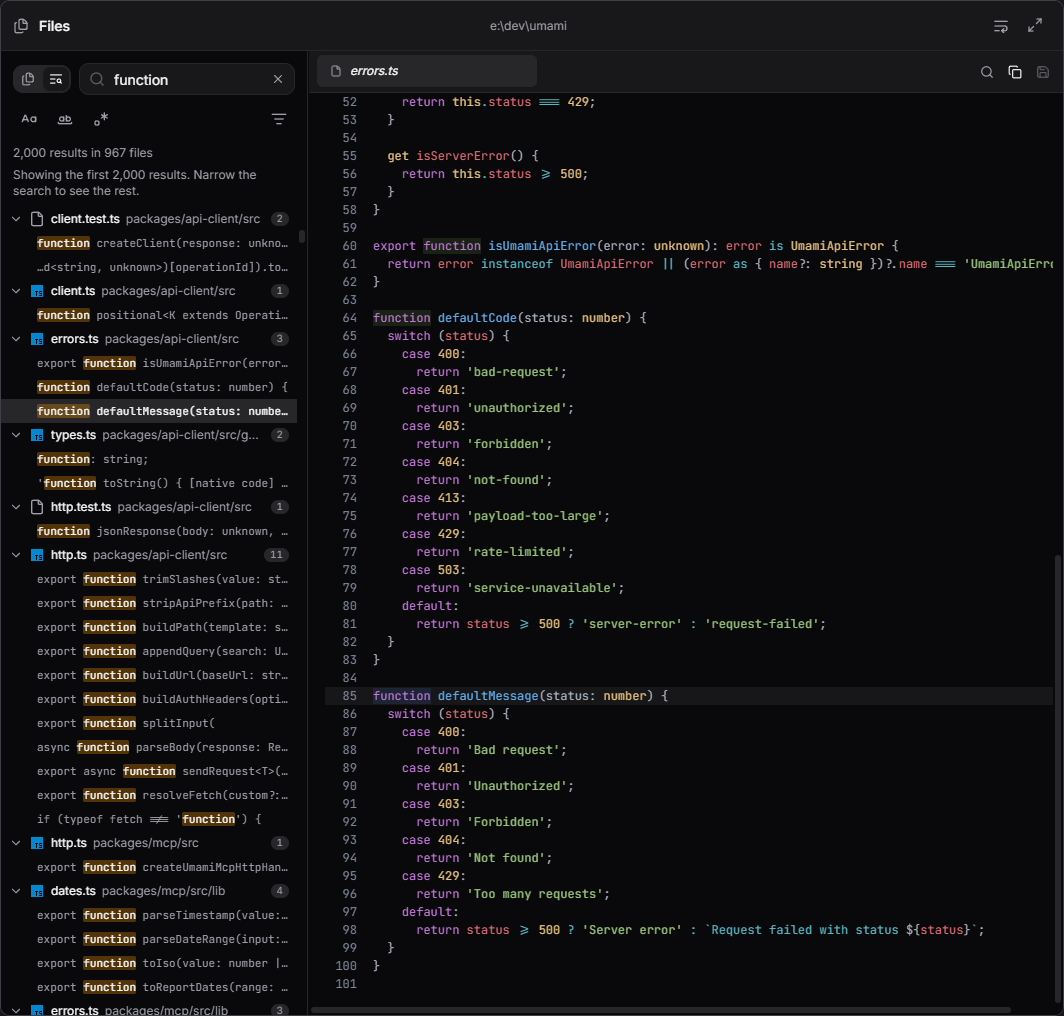1064x1016 pixels.
Task: Open find in errors.ts editor
Action: 987,72
